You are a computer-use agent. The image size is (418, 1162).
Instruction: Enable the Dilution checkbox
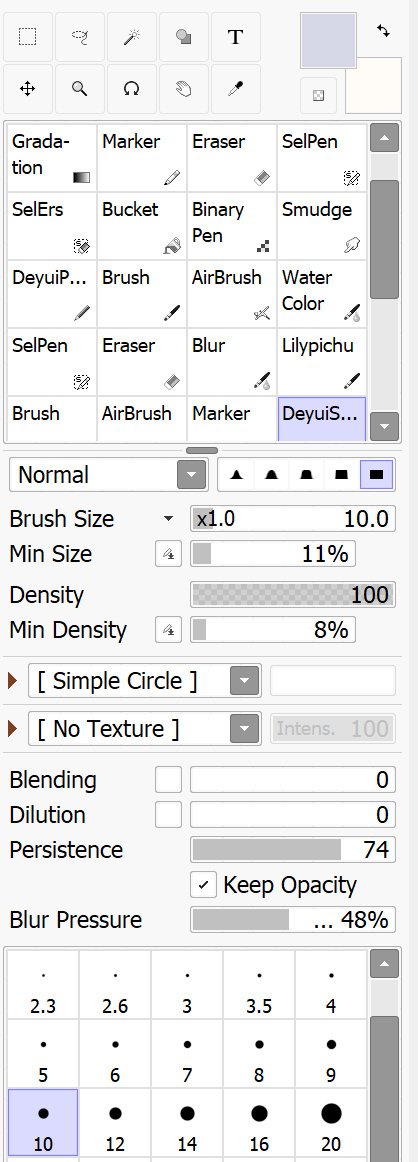click(x=168, y=814)
